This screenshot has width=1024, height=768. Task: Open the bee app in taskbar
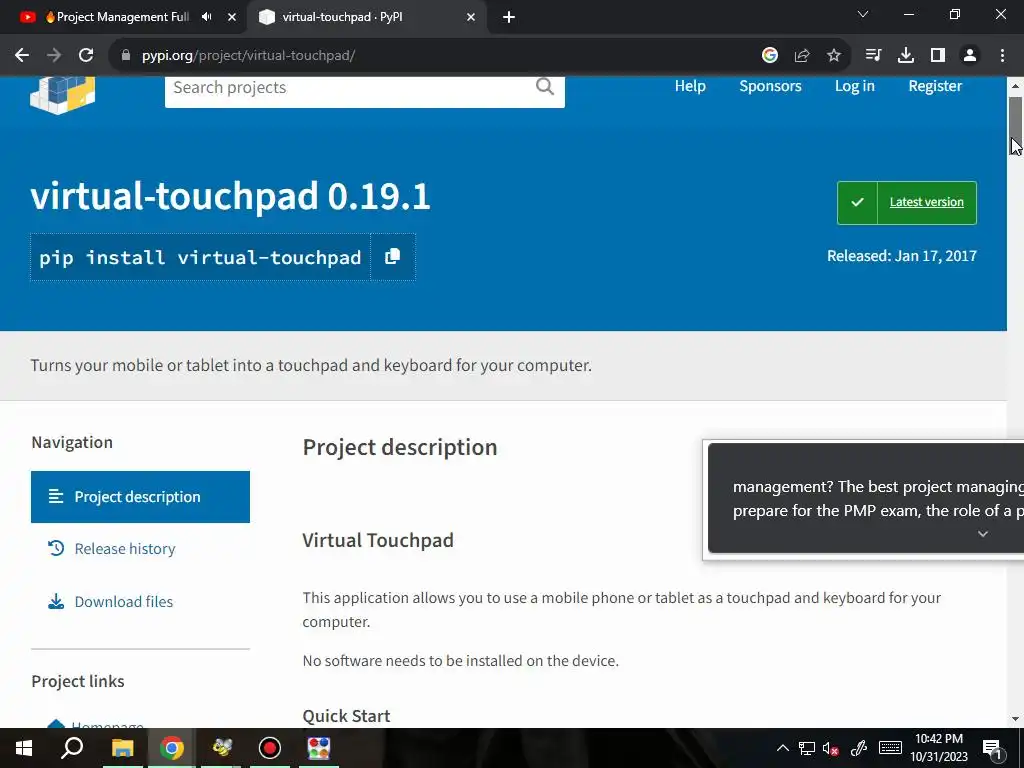(222, 748)
